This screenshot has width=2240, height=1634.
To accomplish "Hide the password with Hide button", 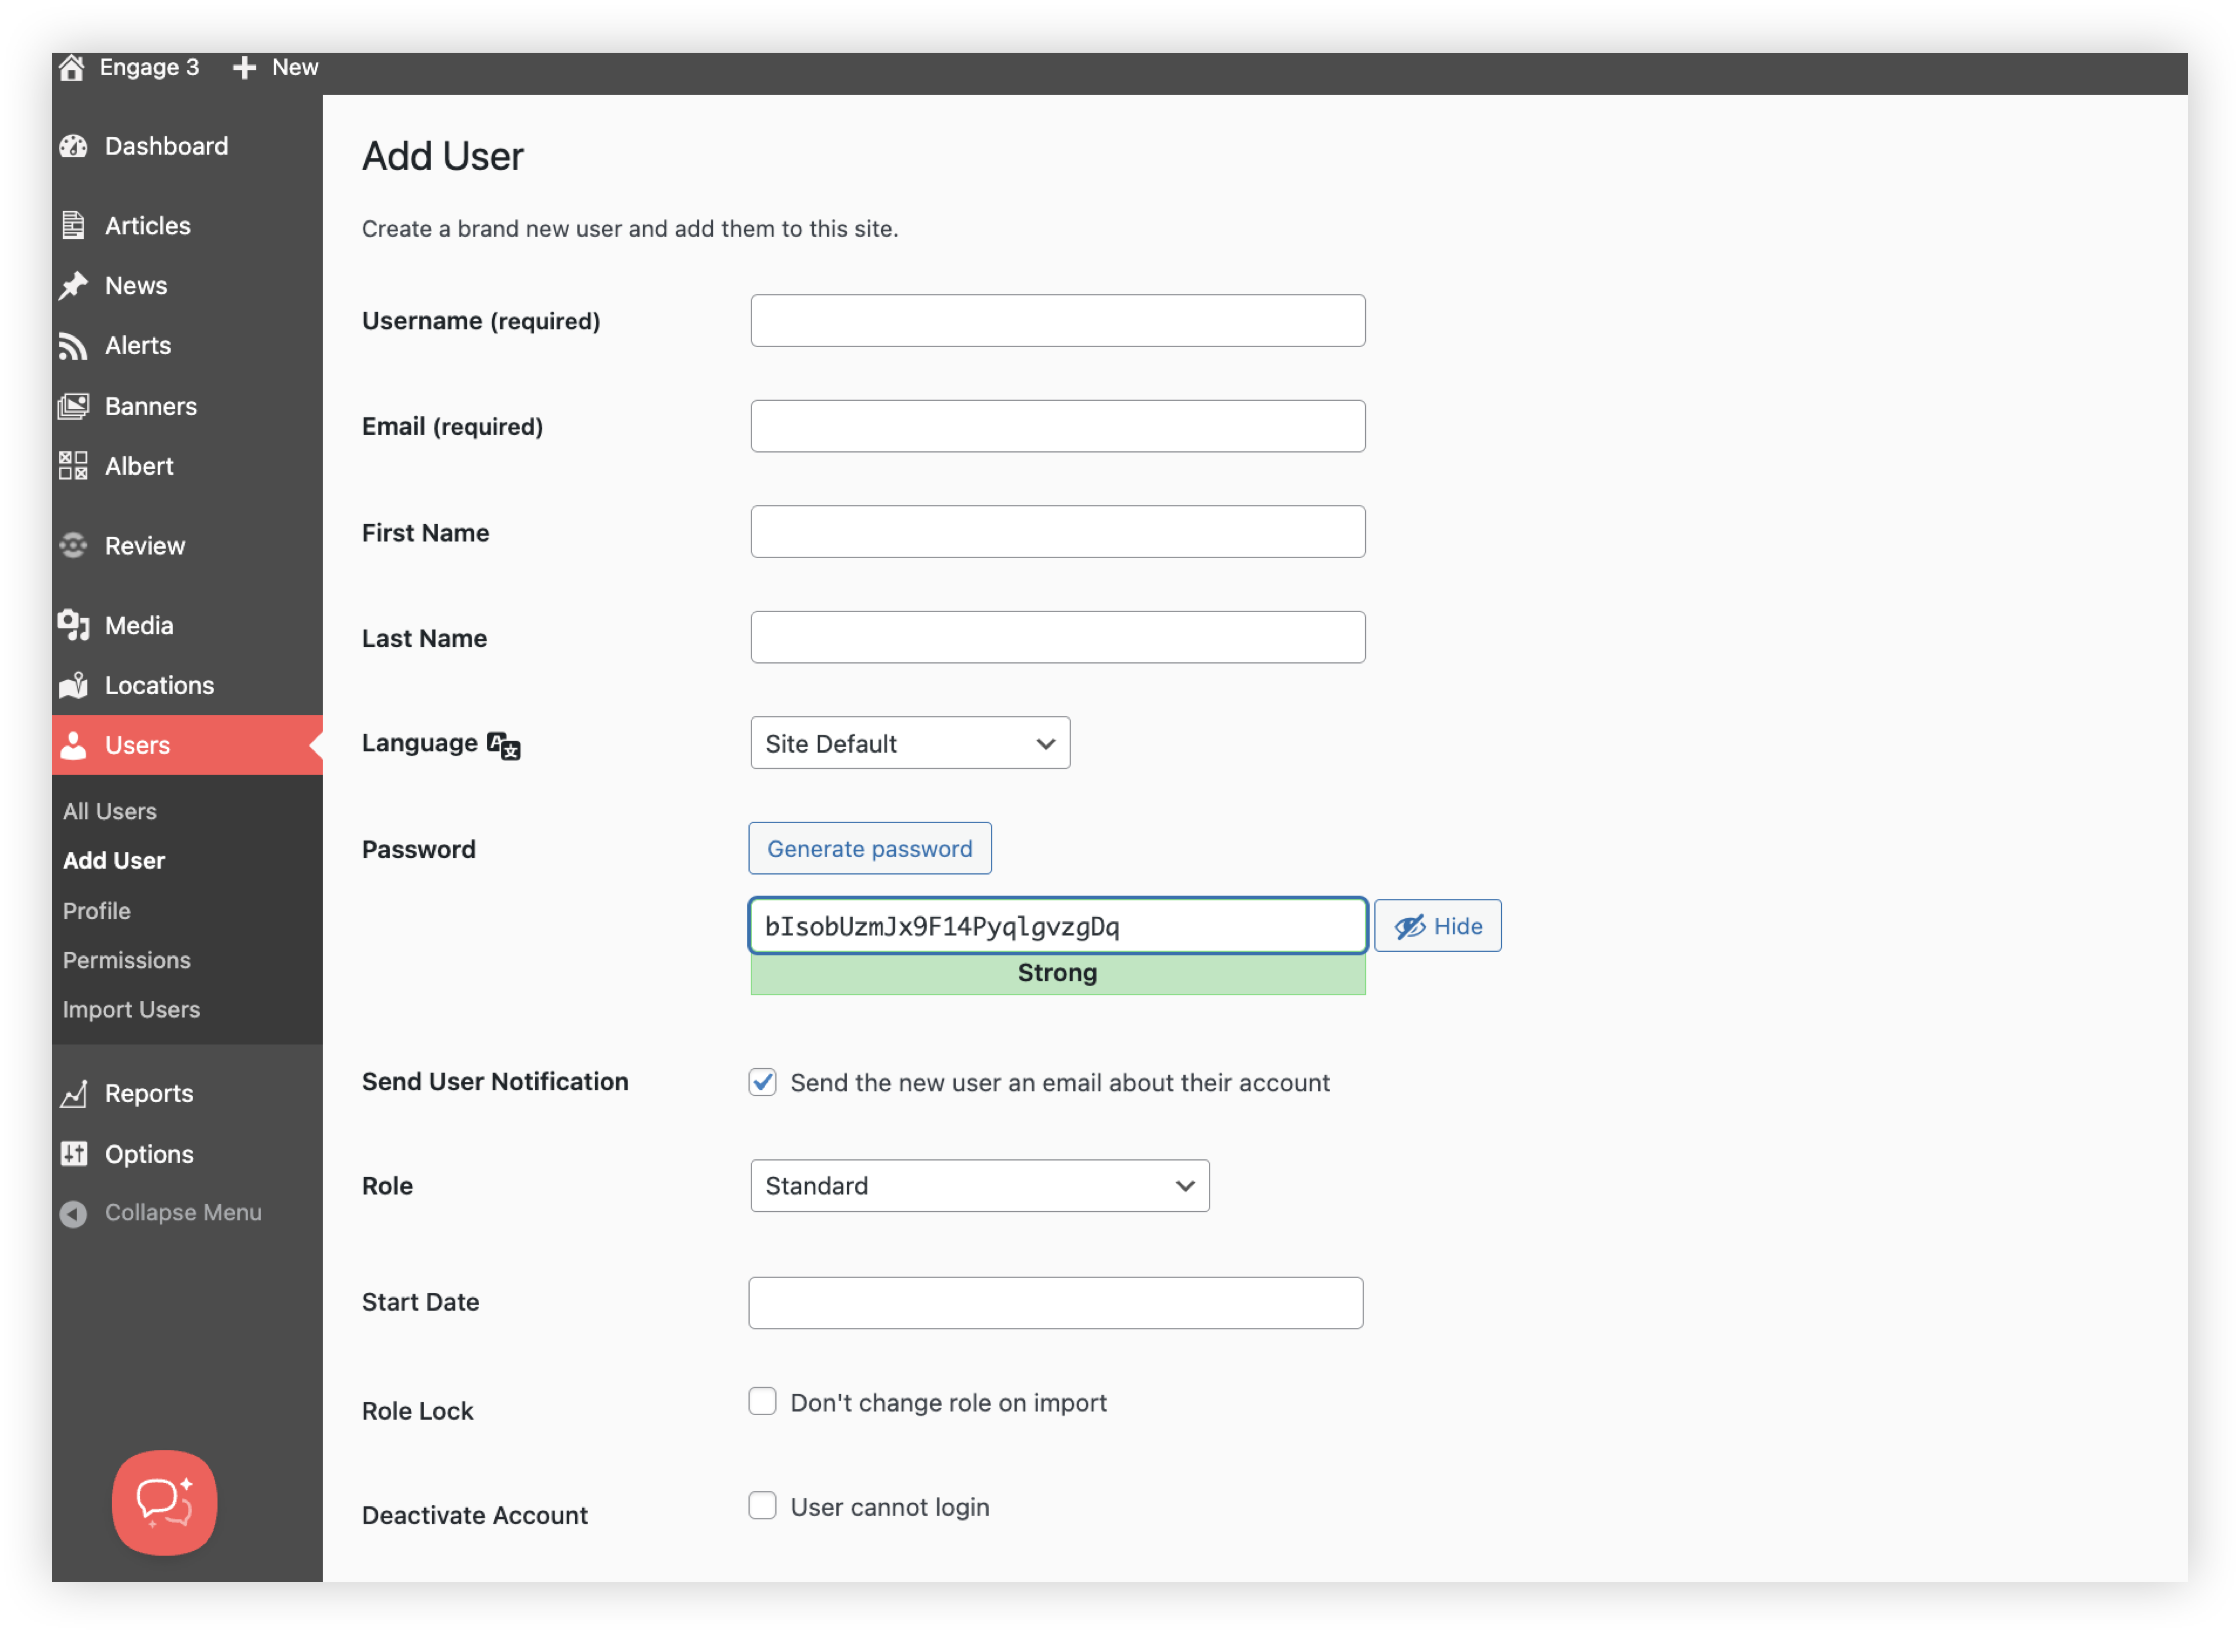I will click(x=1437, y=926).
